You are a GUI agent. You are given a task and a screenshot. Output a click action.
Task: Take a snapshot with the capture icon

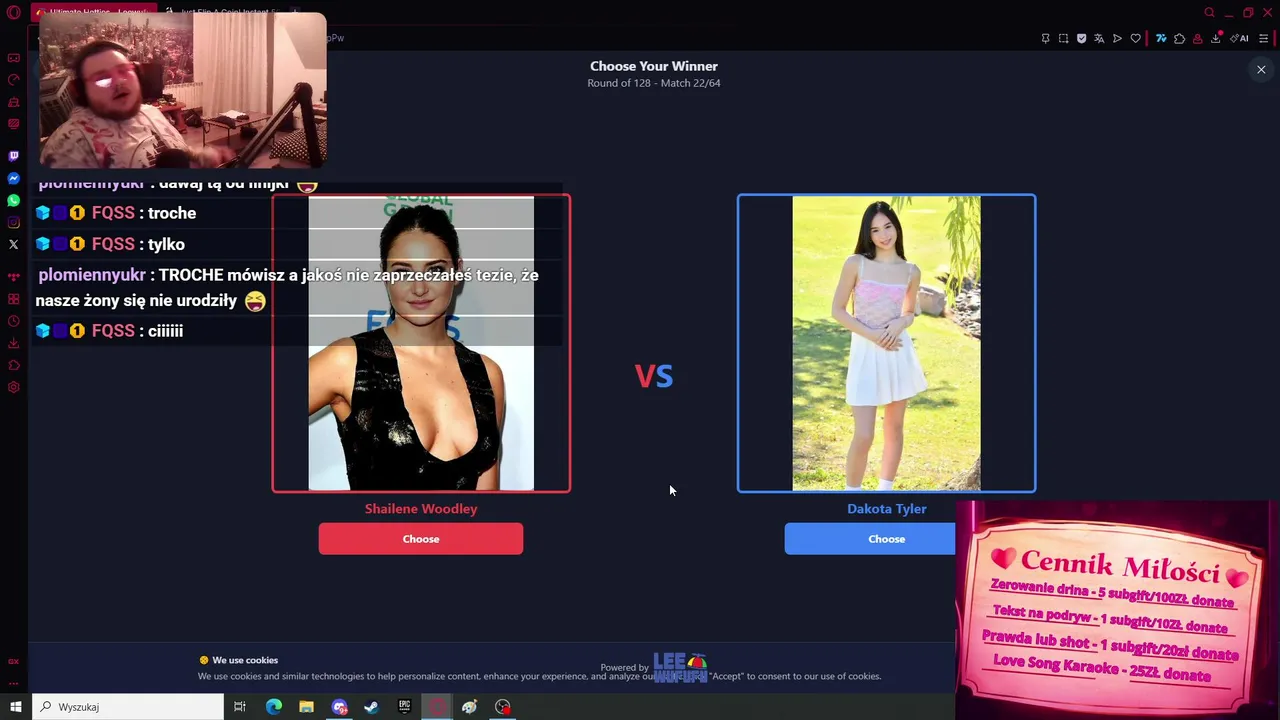(1063, 38)
